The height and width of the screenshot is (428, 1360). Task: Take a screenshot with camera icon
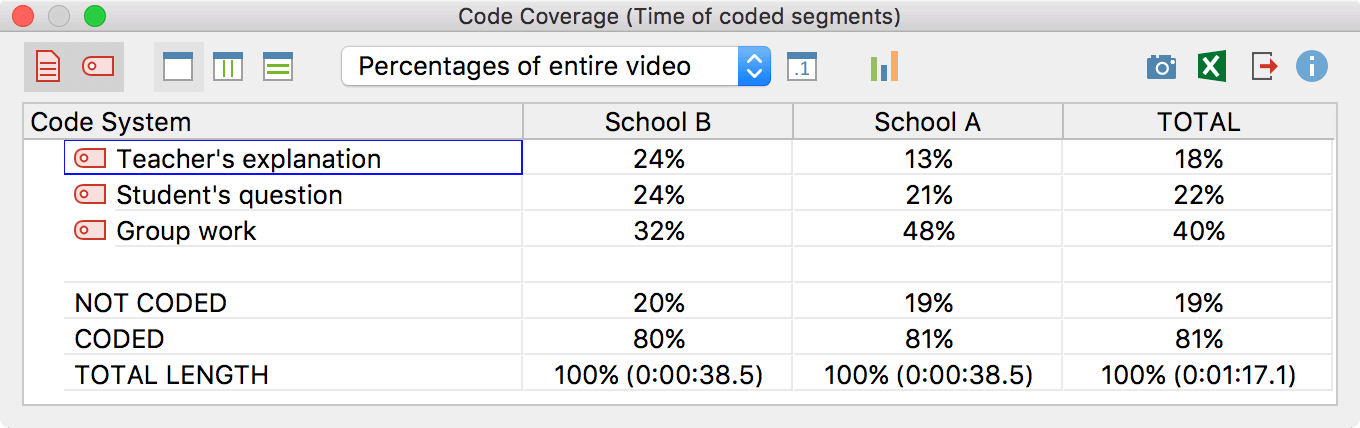point(1161,67)
